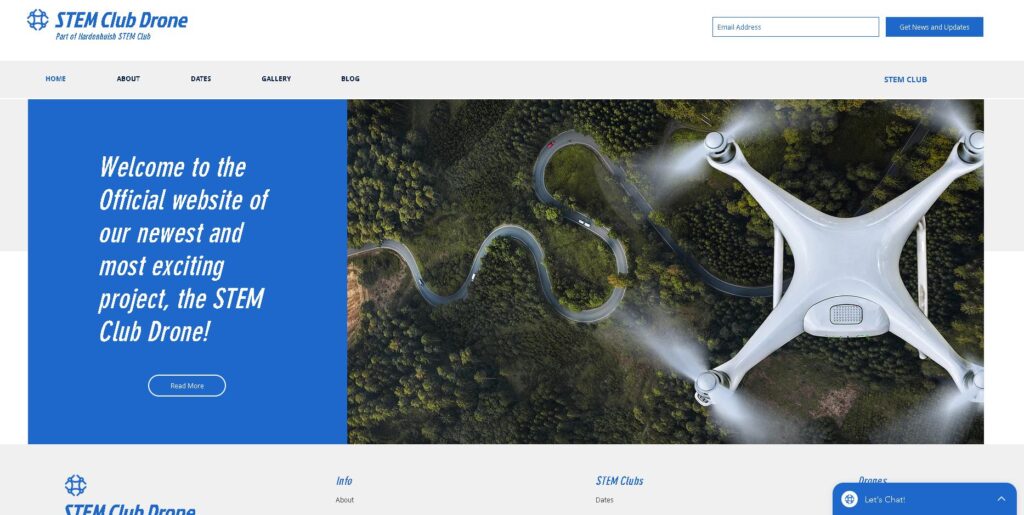Open the DATES menu item
Image resolution: width=1024 pixels, height=515 pixels.
(200, 78)
